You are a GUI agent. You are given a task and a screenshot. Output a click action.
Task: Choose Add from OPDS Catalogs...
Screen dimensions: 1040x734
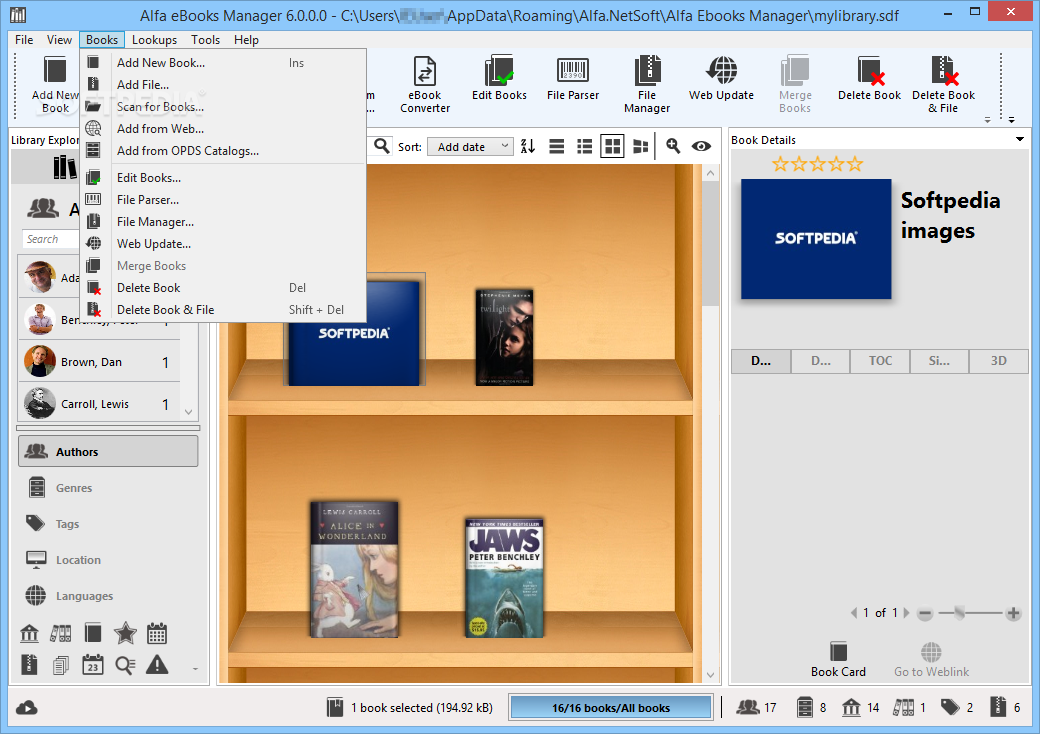(223, 151)
